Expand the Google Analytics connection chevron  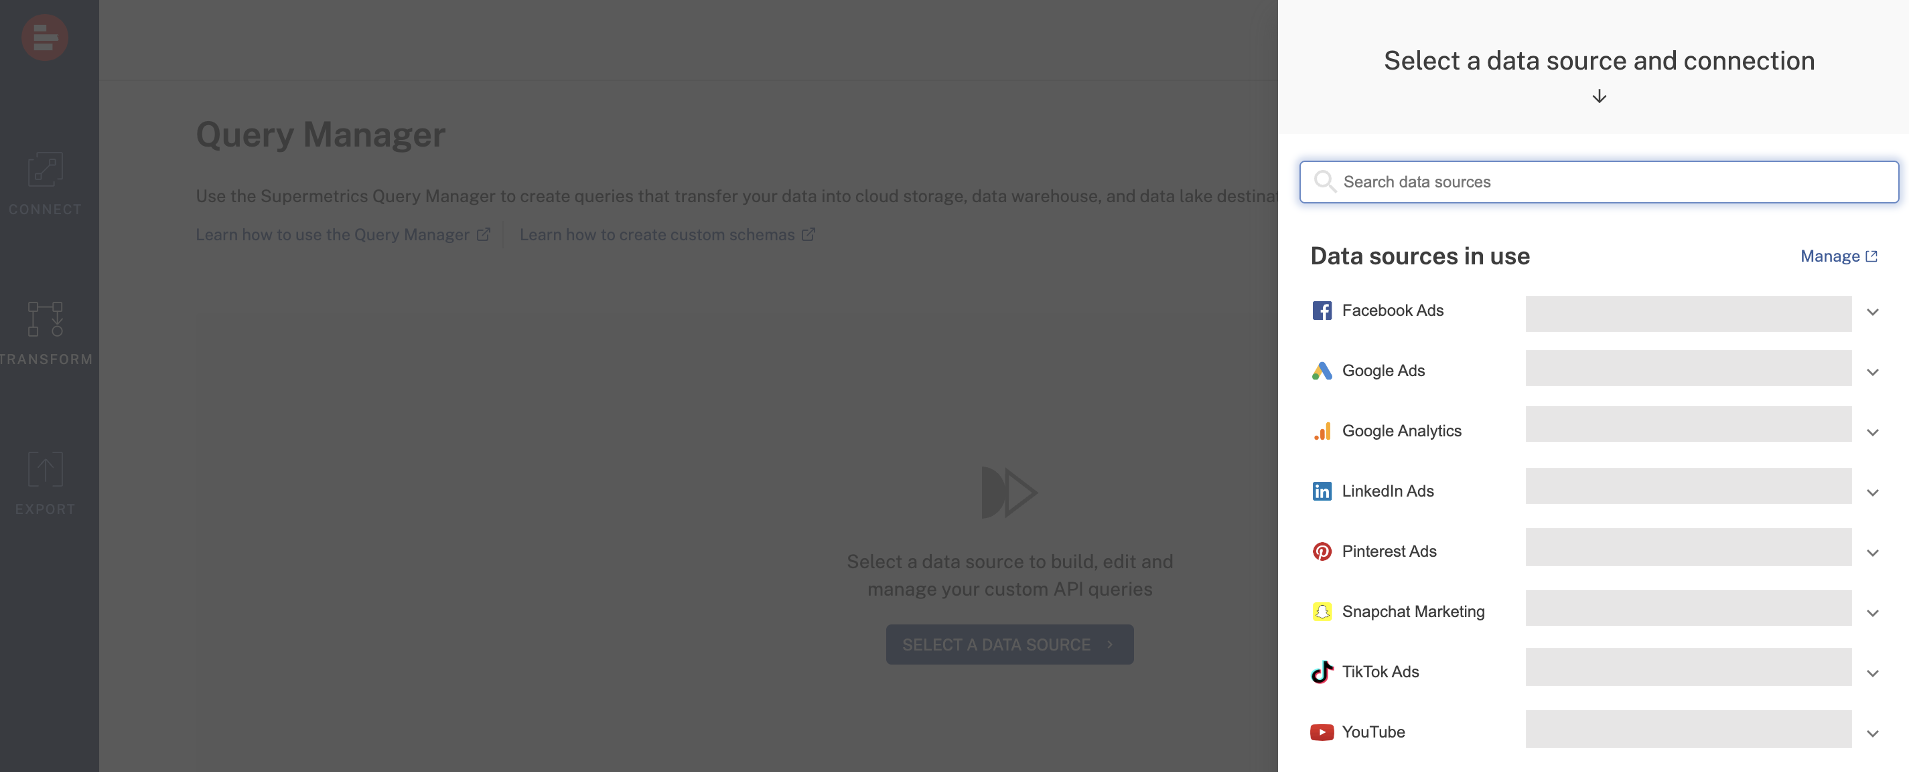point(1872,432)
